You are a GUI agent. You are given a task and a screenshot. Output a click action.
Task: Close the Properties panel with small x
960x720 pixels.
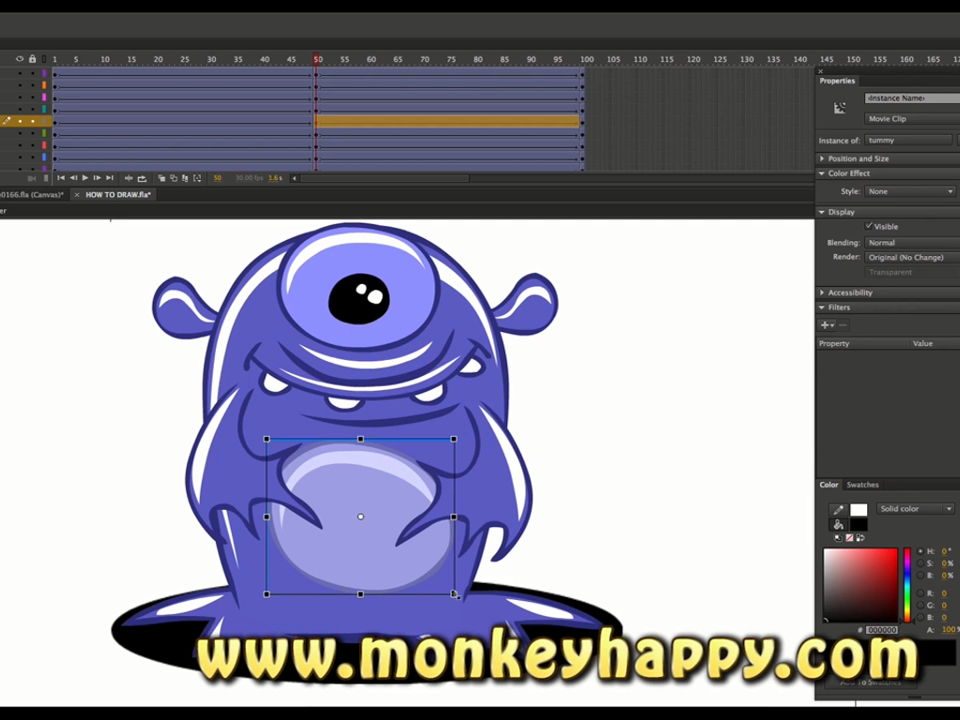click(x=821, y=72)
